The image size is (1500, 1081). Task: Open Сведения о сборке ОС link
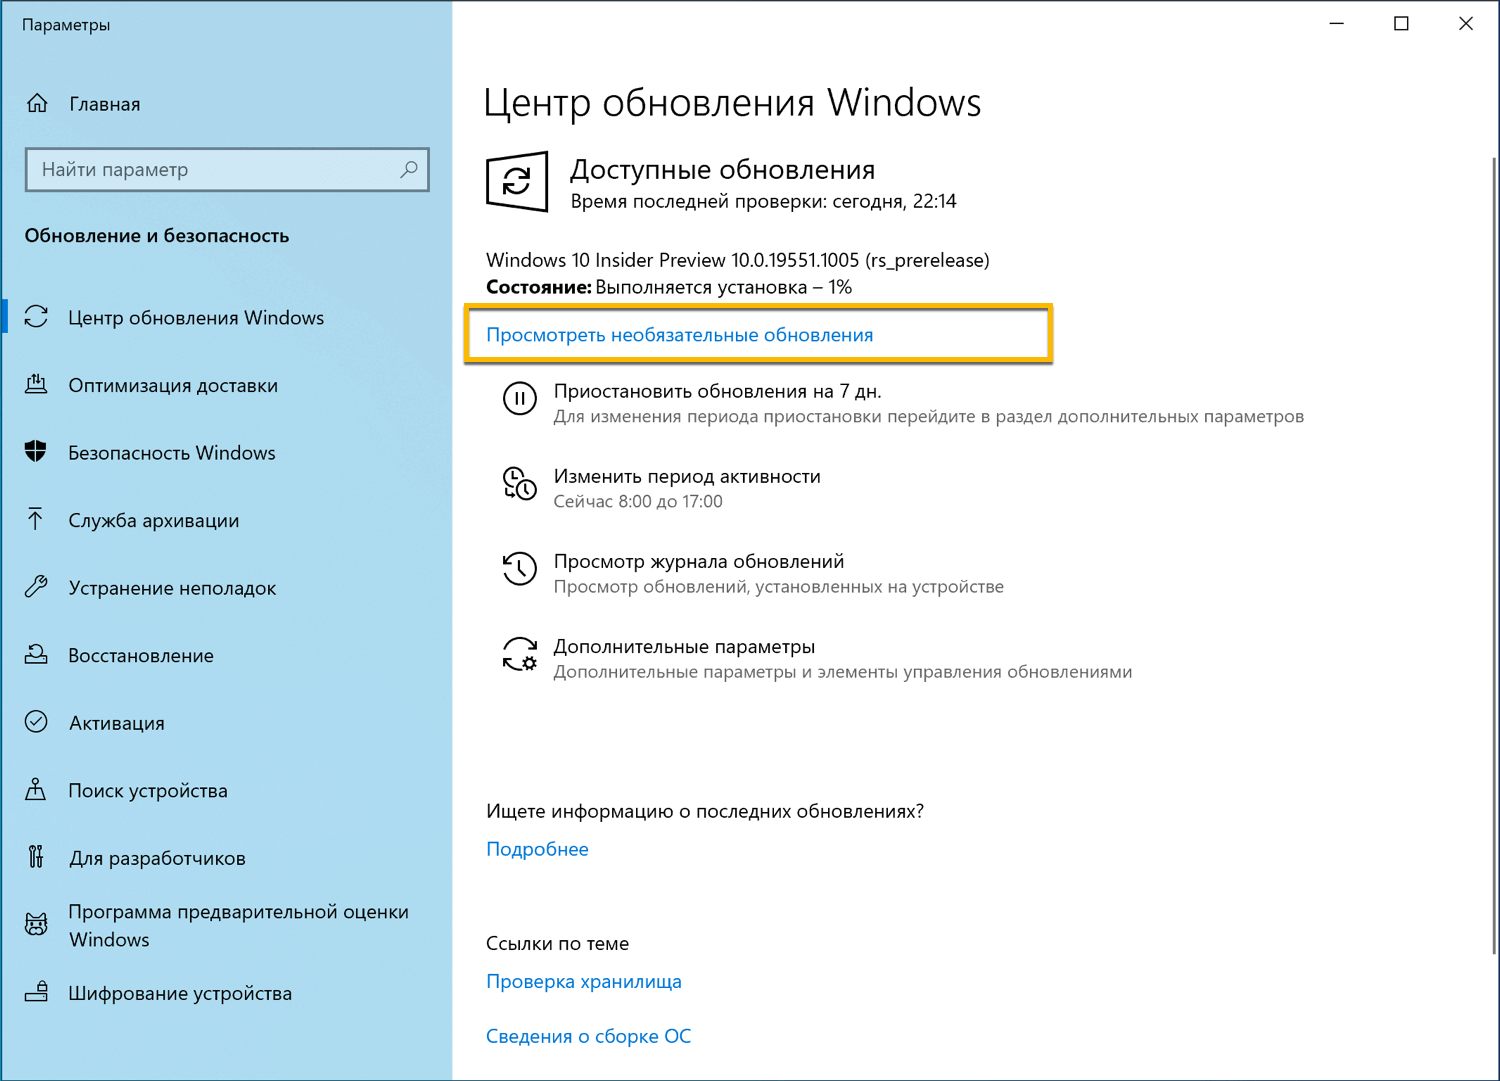[588, 1036]
